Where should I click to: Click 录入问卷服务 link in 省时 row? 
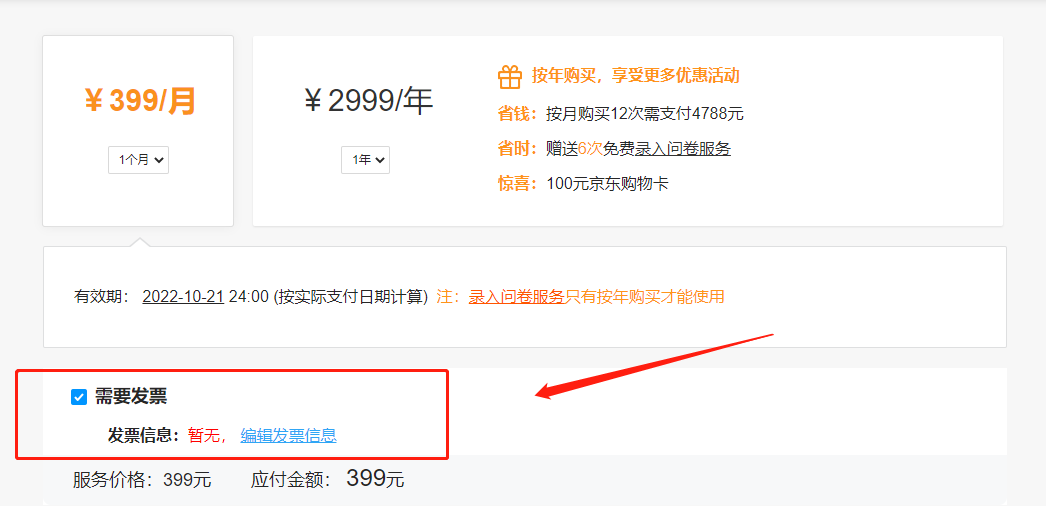pyautogui.click(x=682, y=149)
